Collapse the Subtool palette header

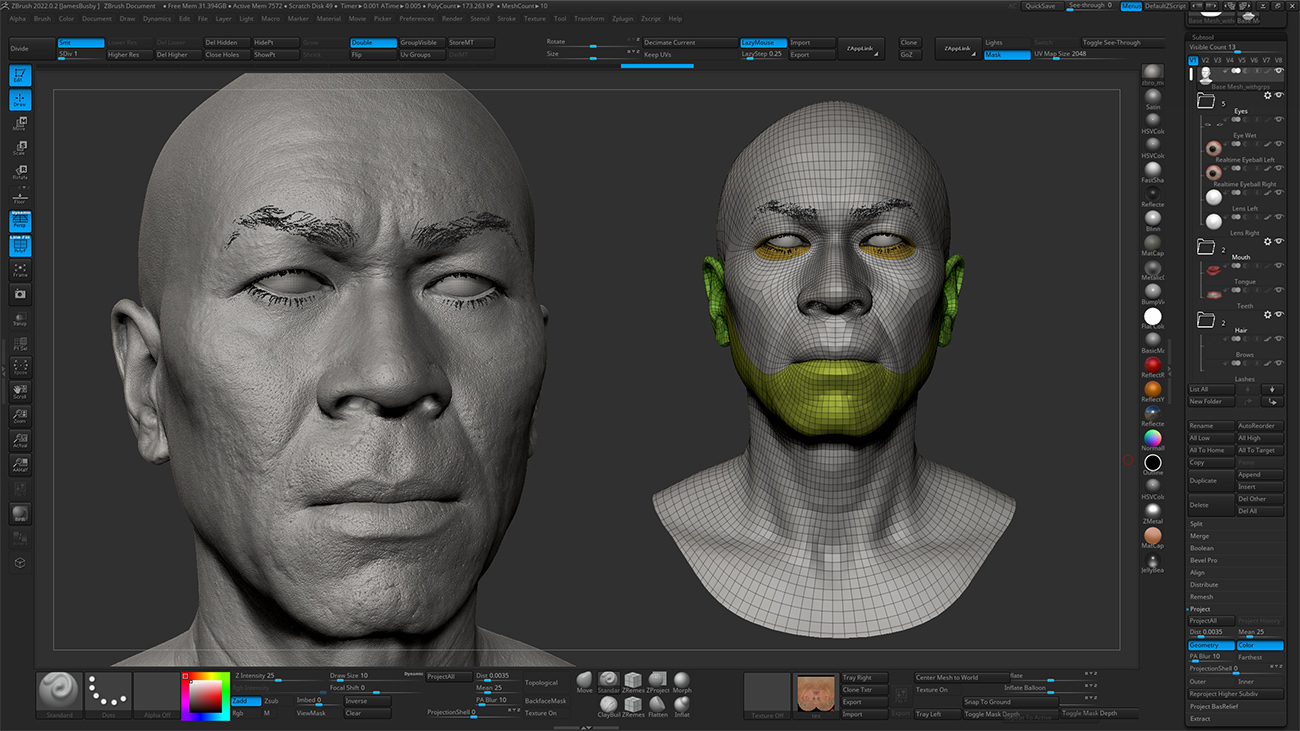(x=1203, y=37)
